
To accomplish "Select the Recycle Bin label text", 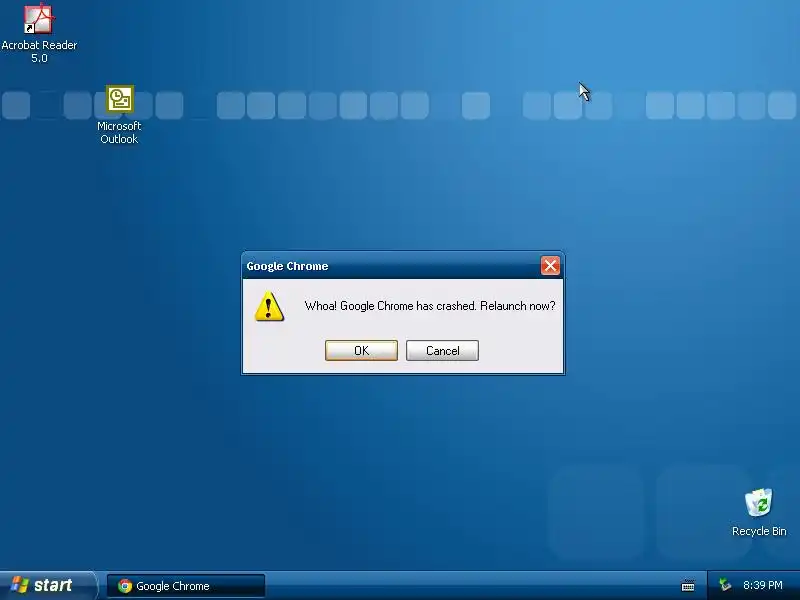I will tap(759, 531).
